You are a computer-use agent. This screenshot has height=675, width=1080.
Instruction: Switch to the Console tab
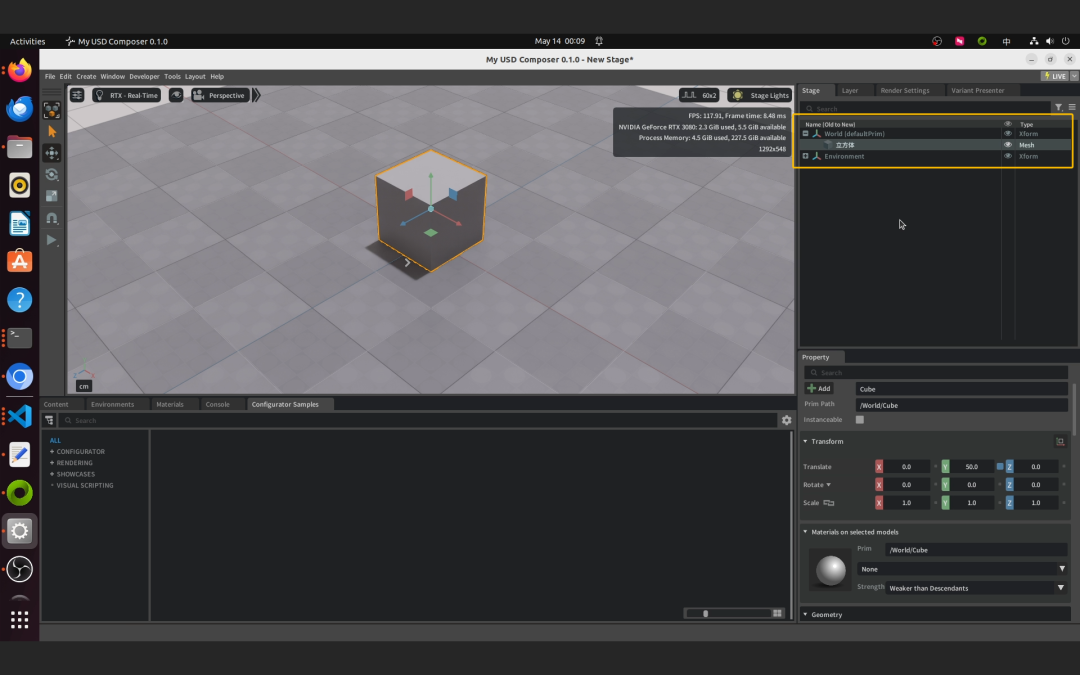[217, 404]
